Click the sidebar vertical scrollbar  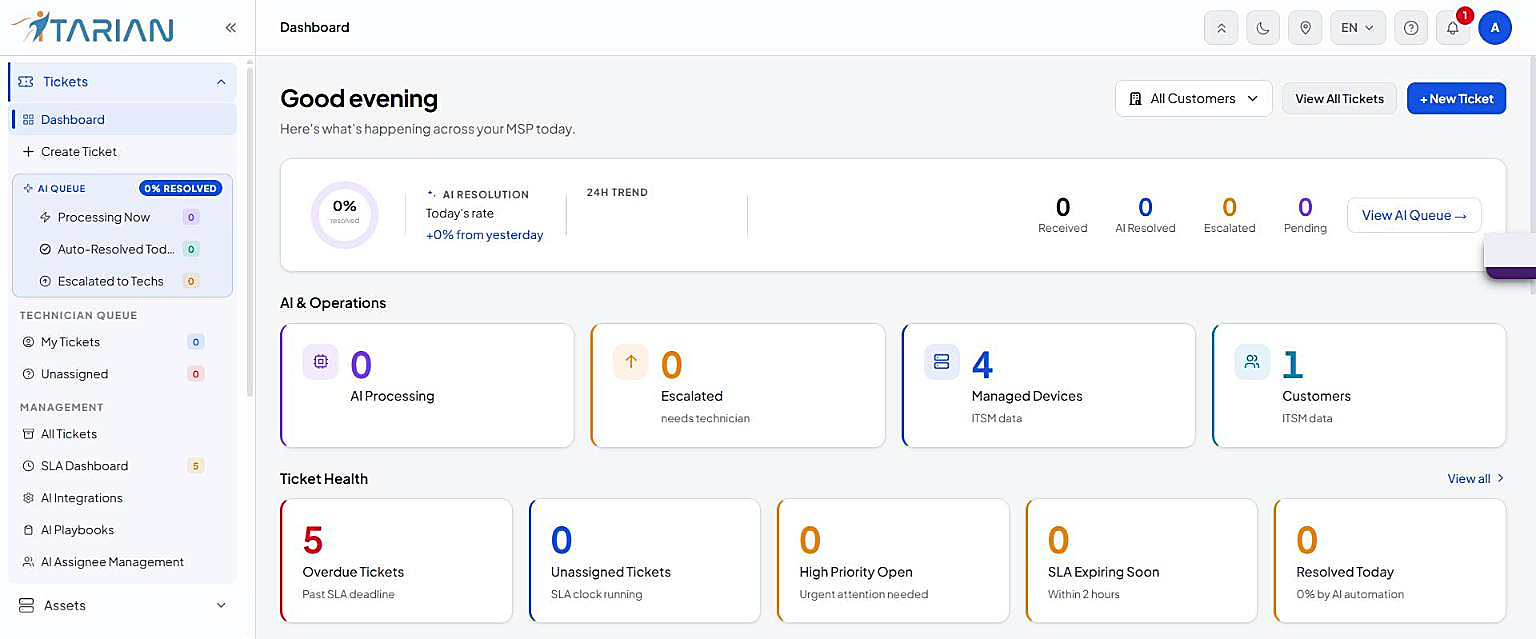pyautogui.click(x=250, y=230)
